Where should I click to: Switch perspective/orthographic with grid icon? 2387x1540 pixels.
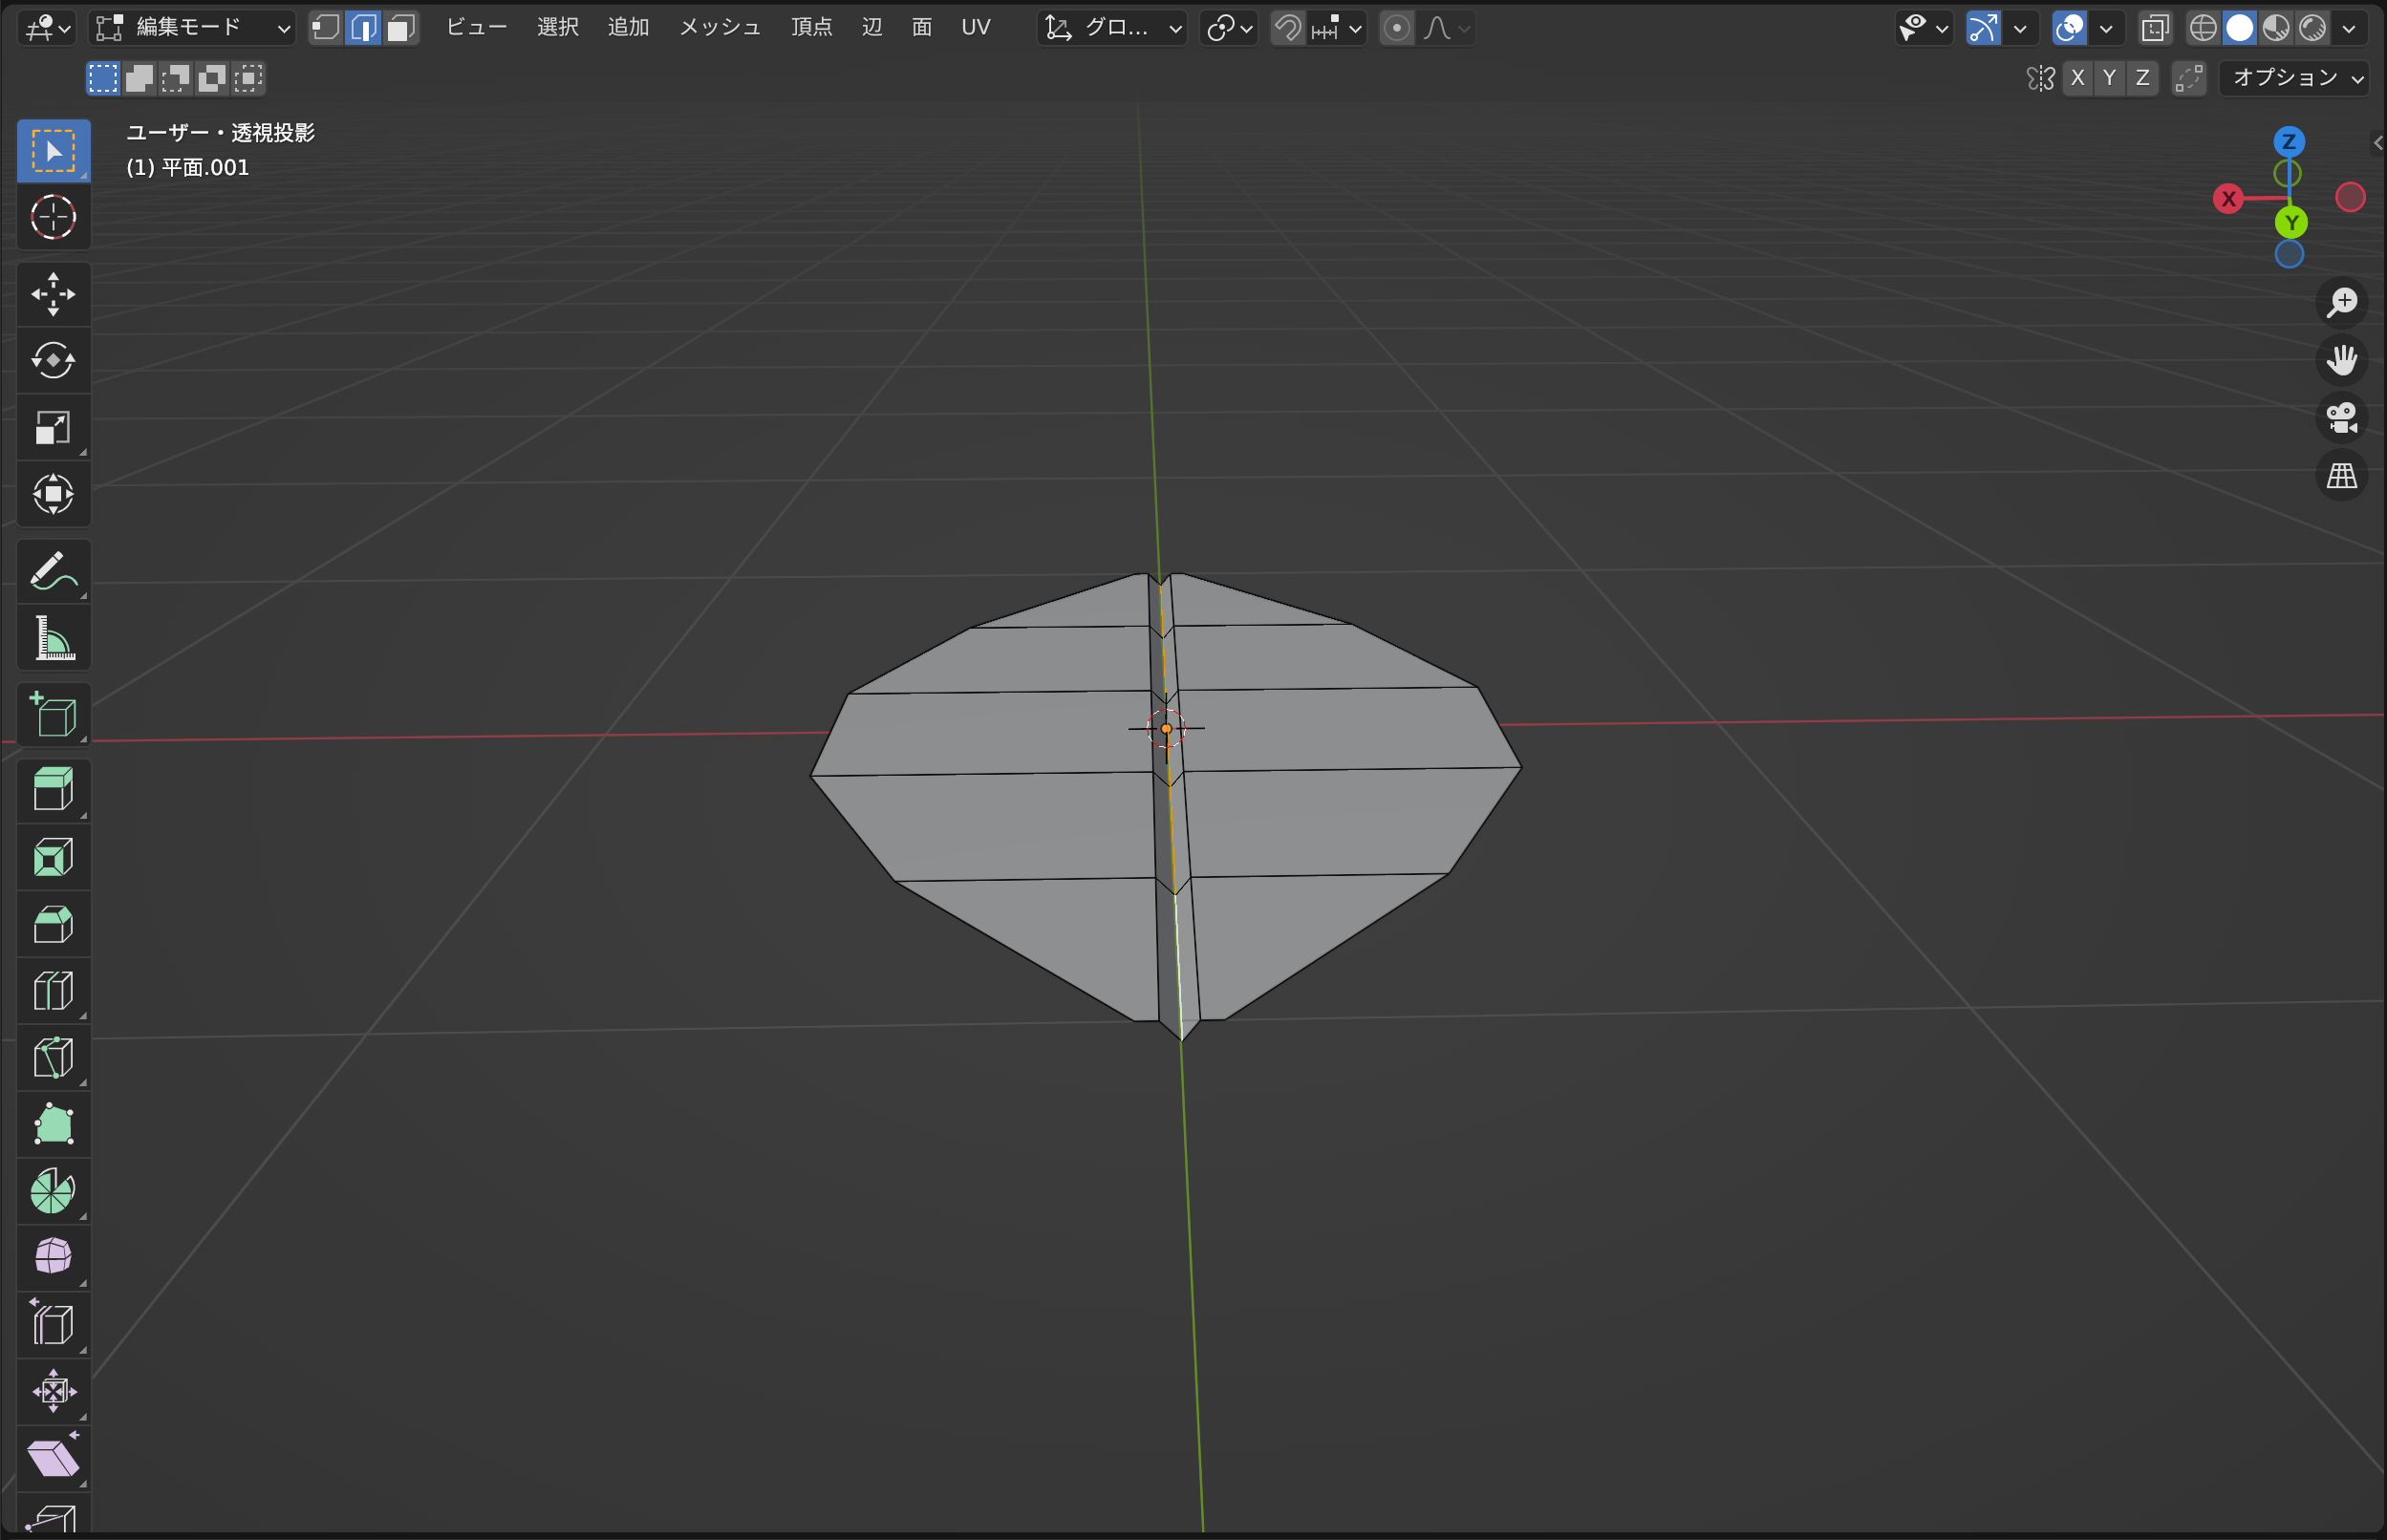pos(2341,476)
